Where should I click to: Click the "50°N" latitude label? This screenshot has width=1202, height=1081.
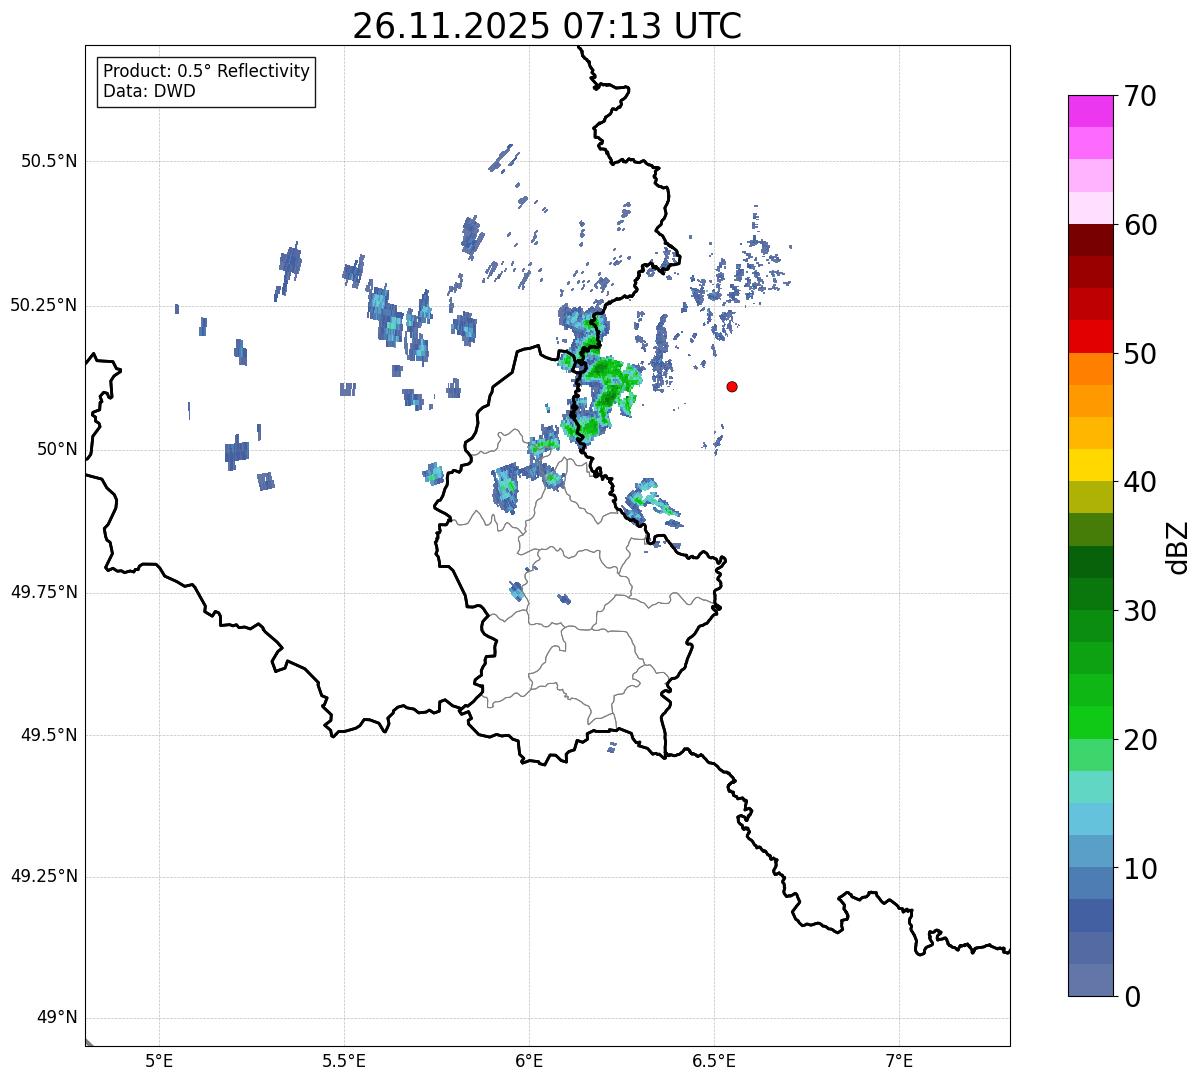coord(57,449)
